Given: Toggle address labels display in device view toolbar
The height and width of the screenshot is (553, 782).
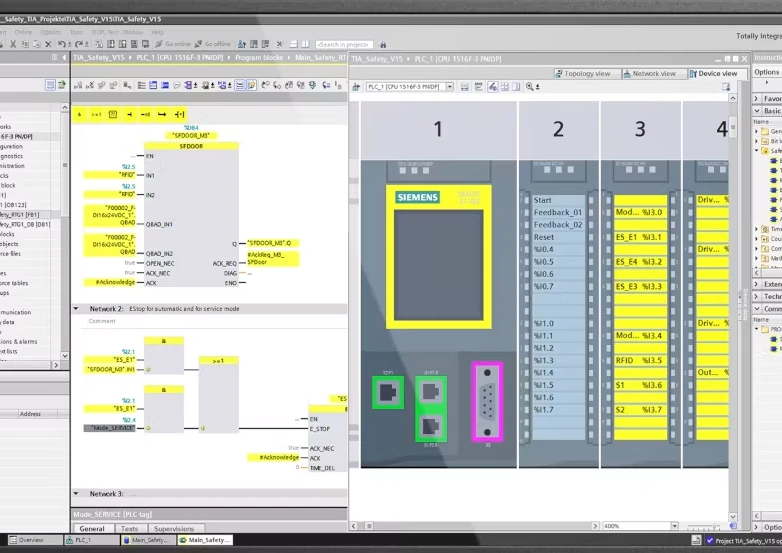Looking at the screenshot, I should [x=492, y=87].
